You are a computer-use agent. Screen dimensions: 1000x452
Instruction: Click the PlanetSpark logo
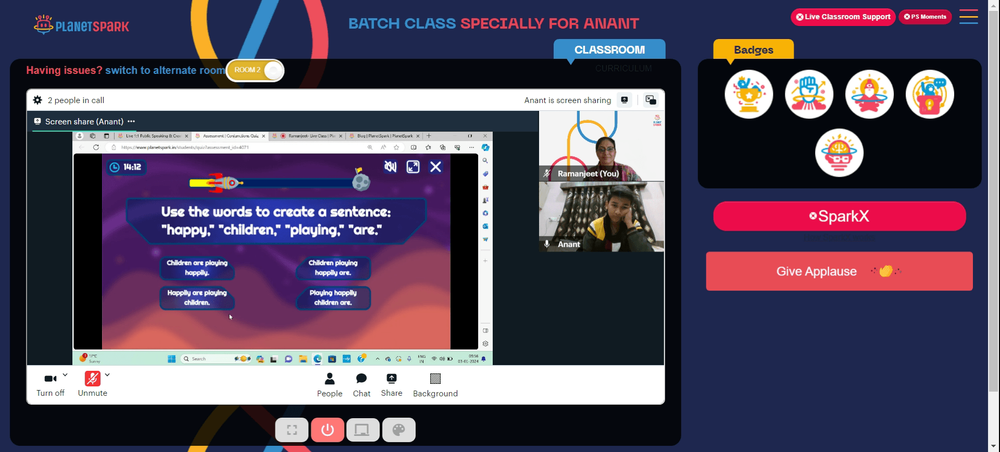[81, 25]
